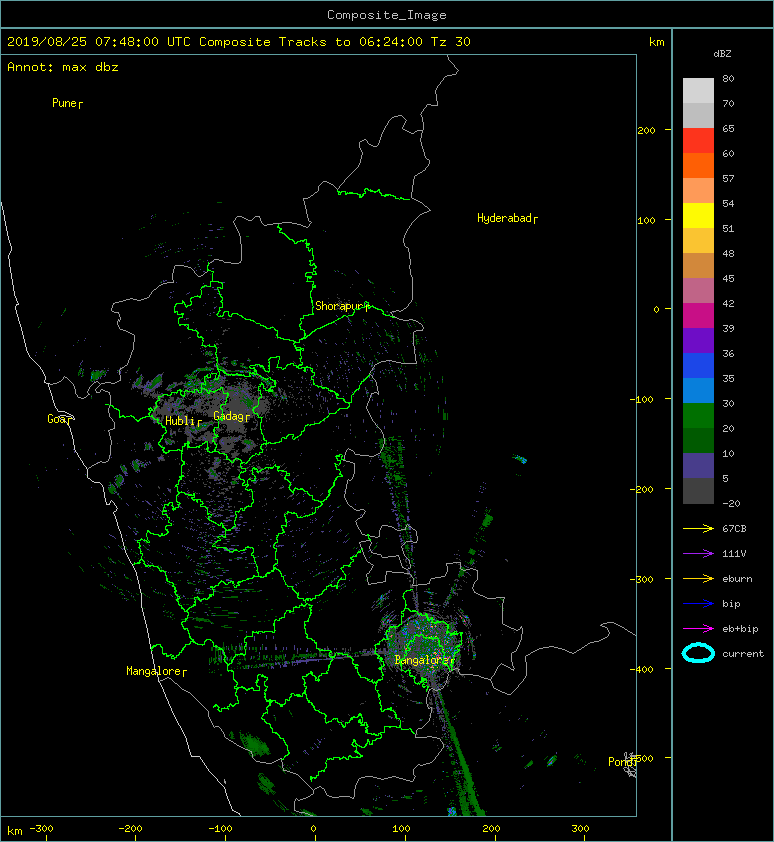Click the eburn arrow legend icon
The height and width of the screenshot is (842, 774).
[x=698, y=579]
